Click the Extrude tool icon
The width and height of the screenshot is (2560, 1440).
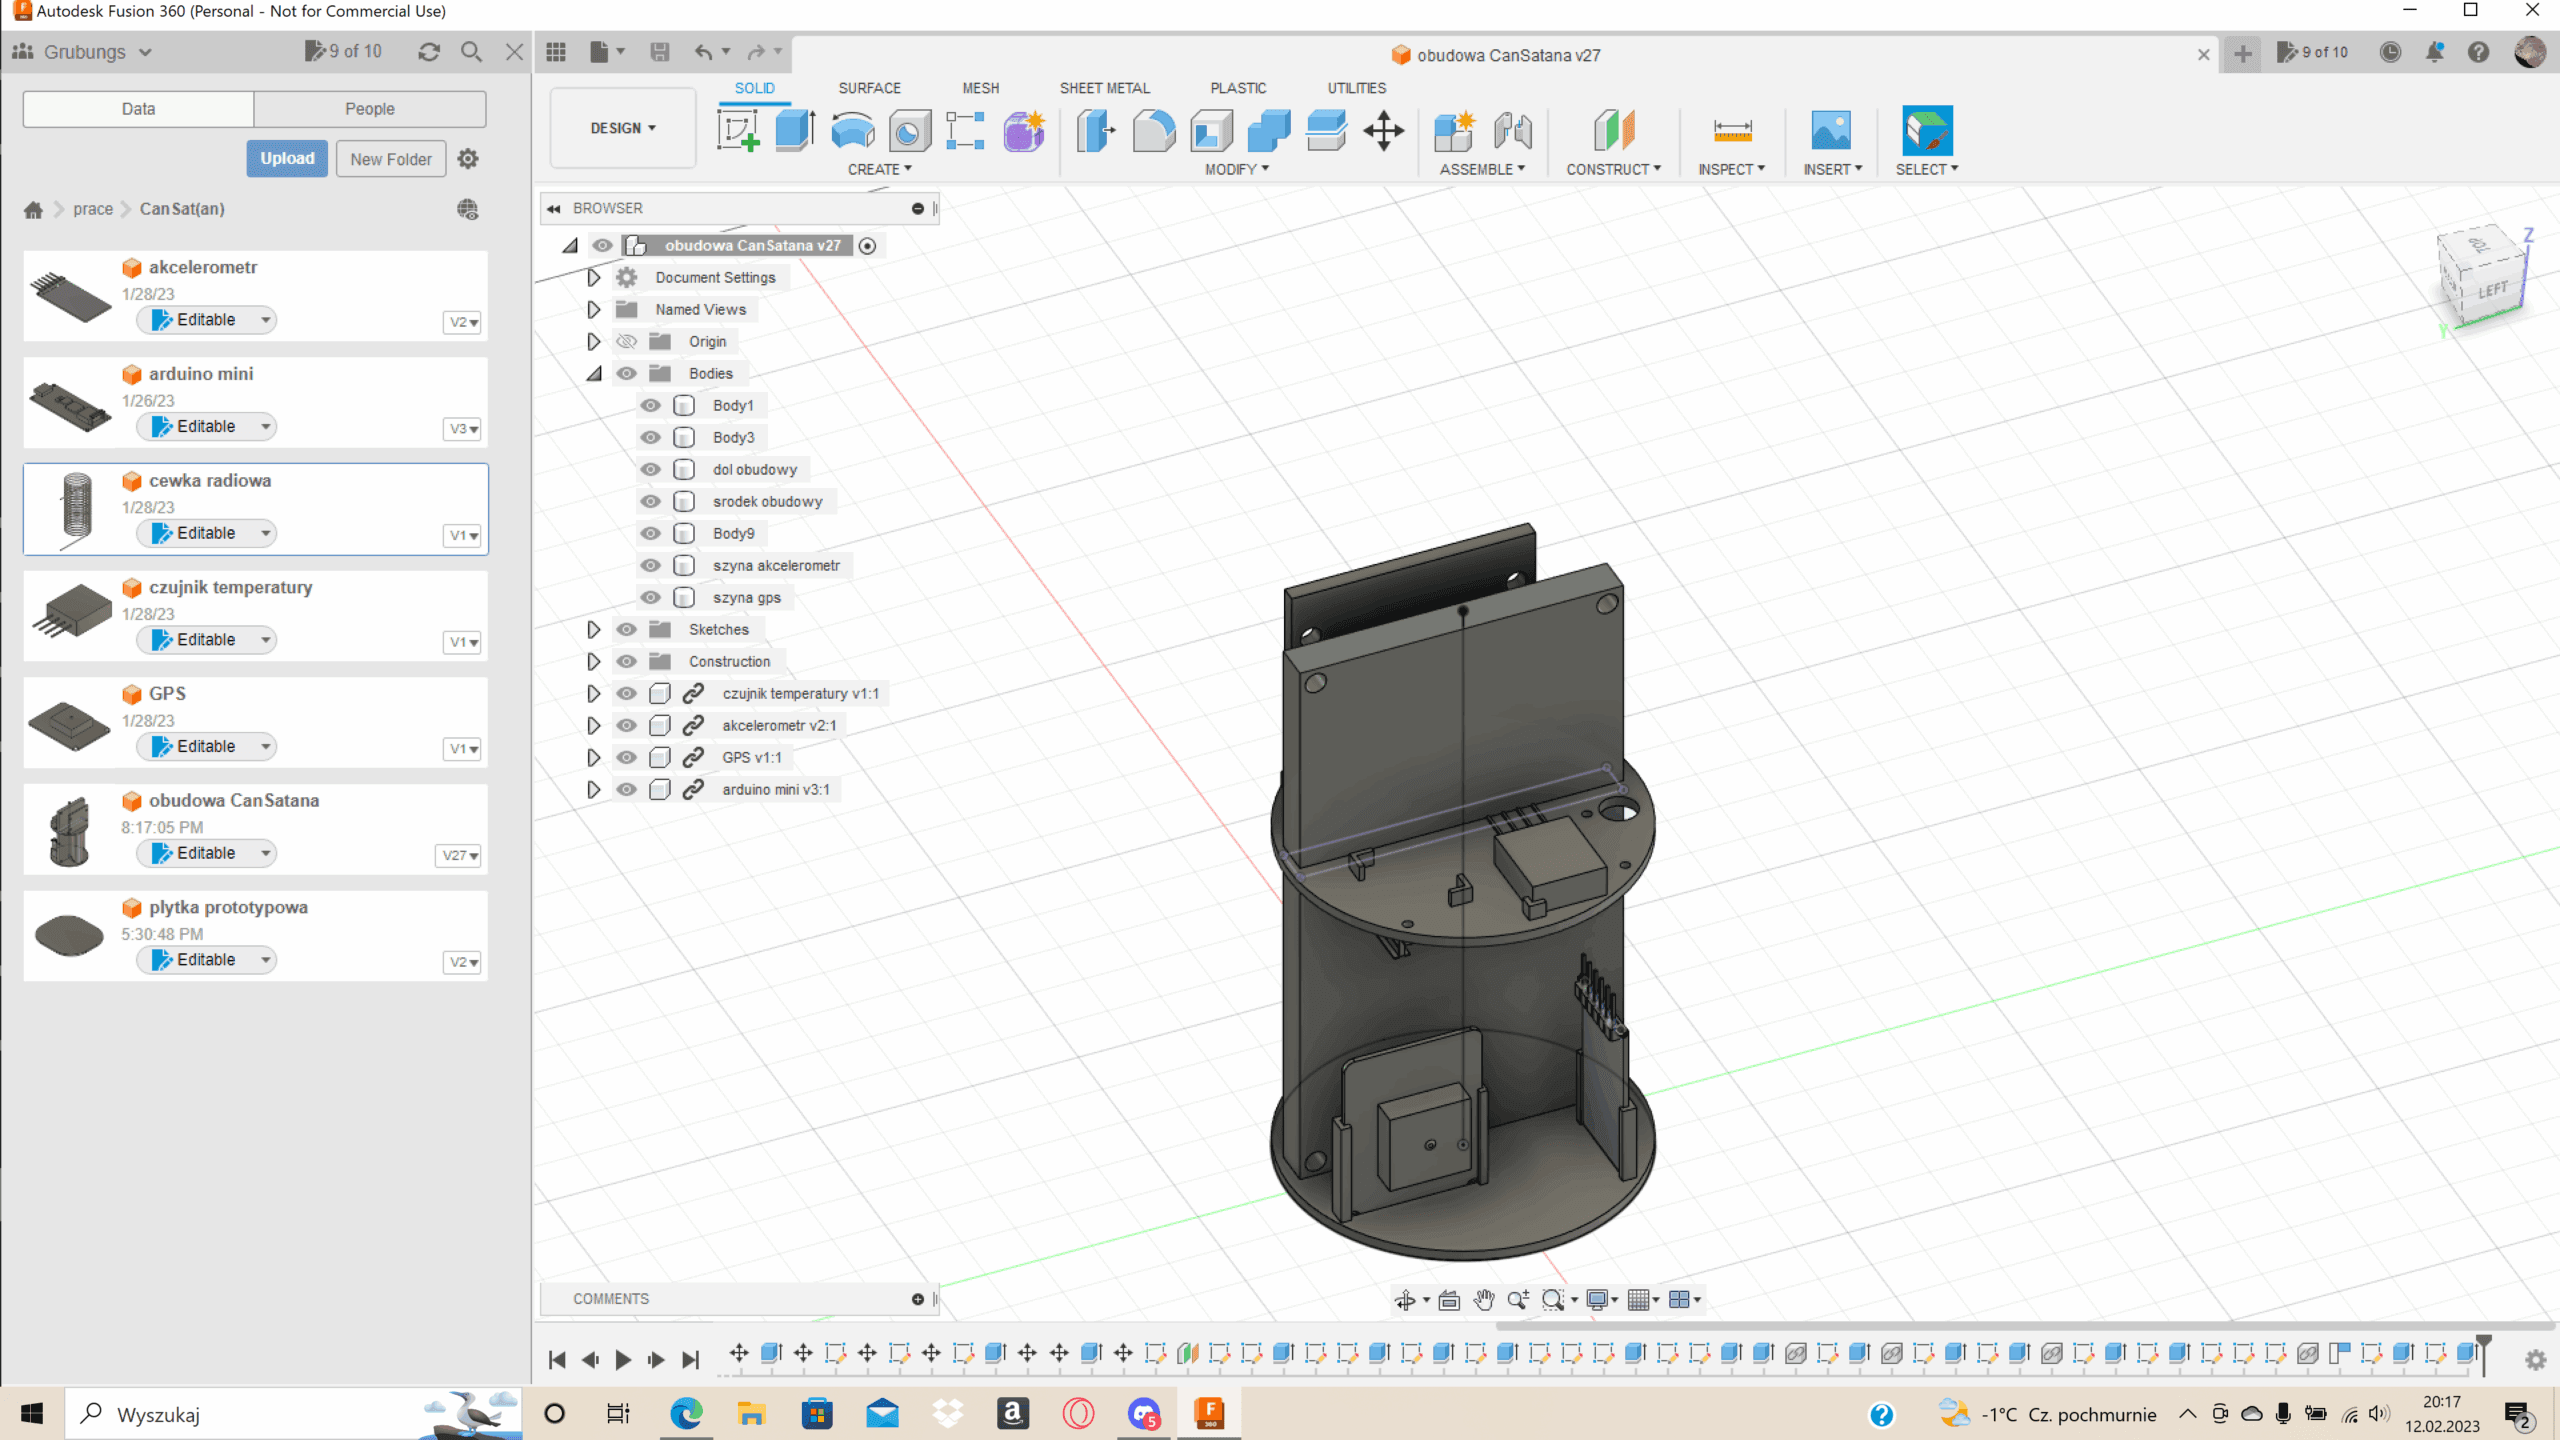pyautogui.click(x=795, y=131)
